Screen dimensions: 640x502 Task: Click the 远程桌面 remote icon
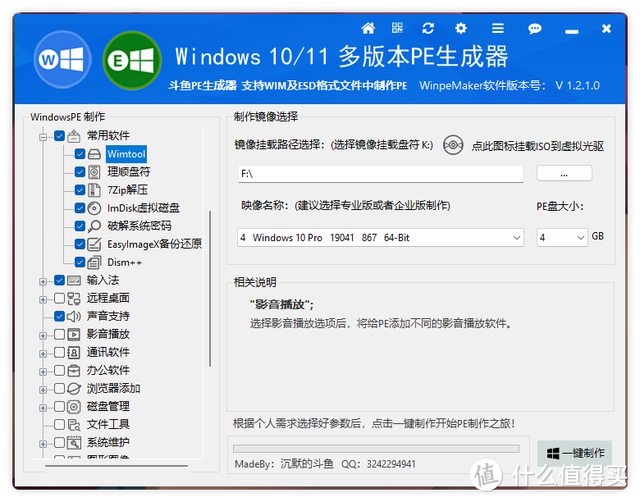[x=74, y=298]
